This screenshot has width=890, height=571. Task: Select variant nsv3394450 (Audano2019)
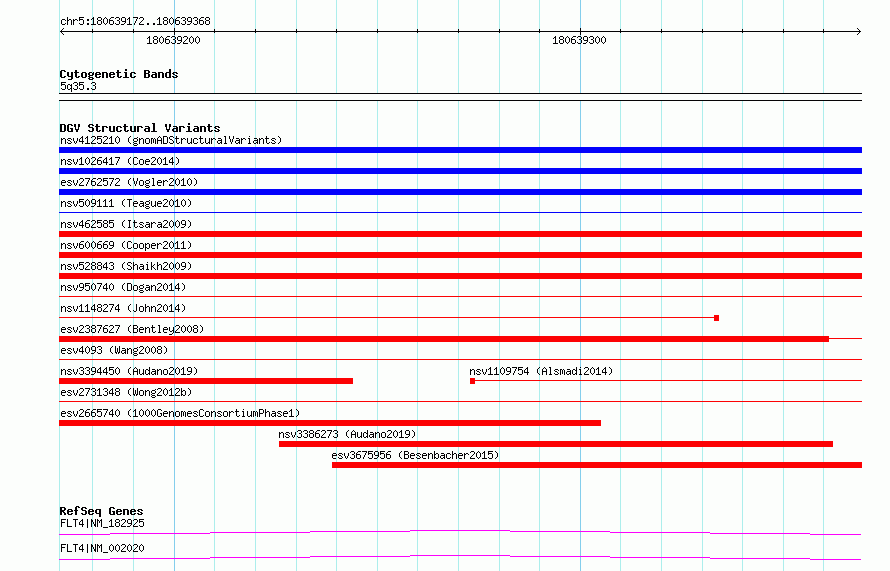(129, 371)
